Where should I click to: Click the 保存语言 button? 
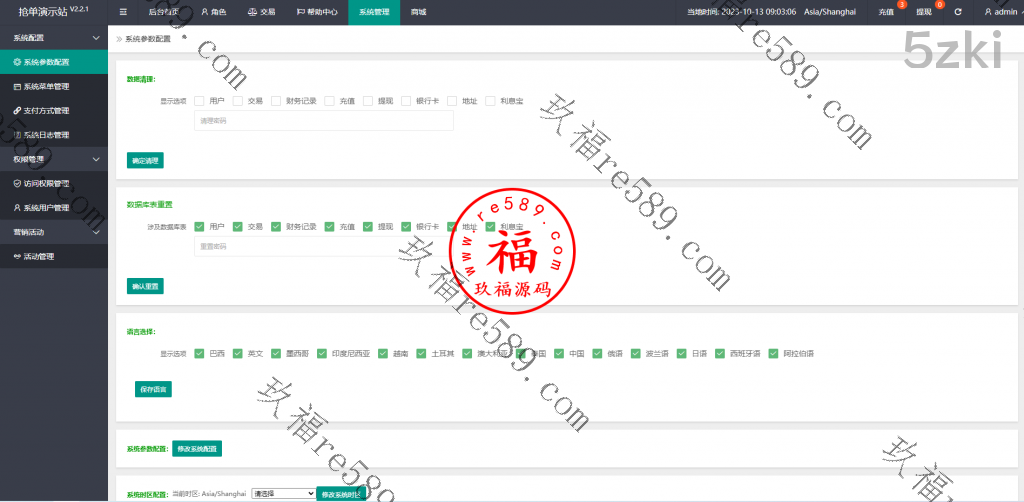pos(153,389)
